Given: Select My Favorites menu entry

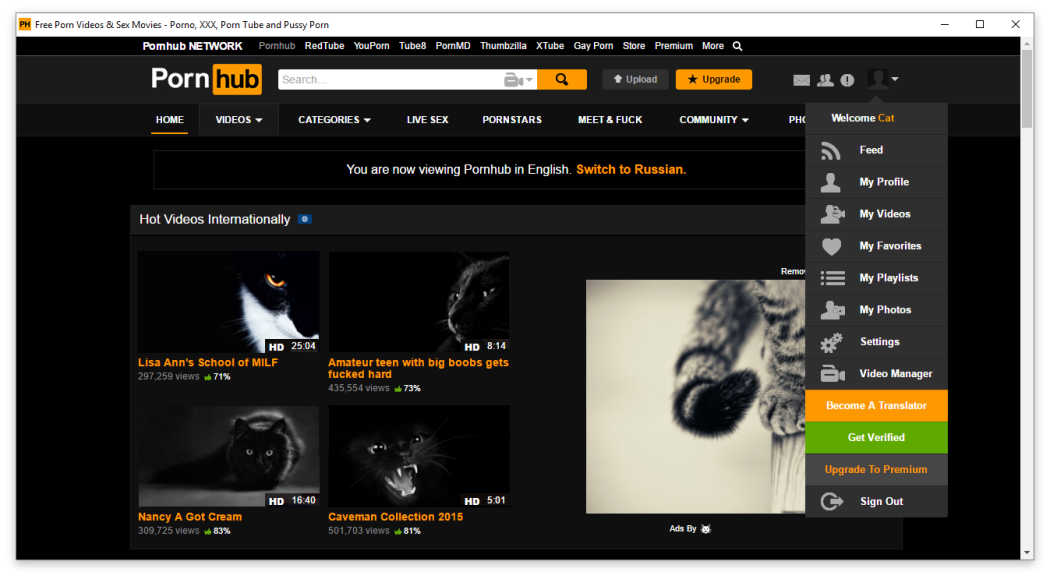Looking at the screenshot, I should 877,246.
